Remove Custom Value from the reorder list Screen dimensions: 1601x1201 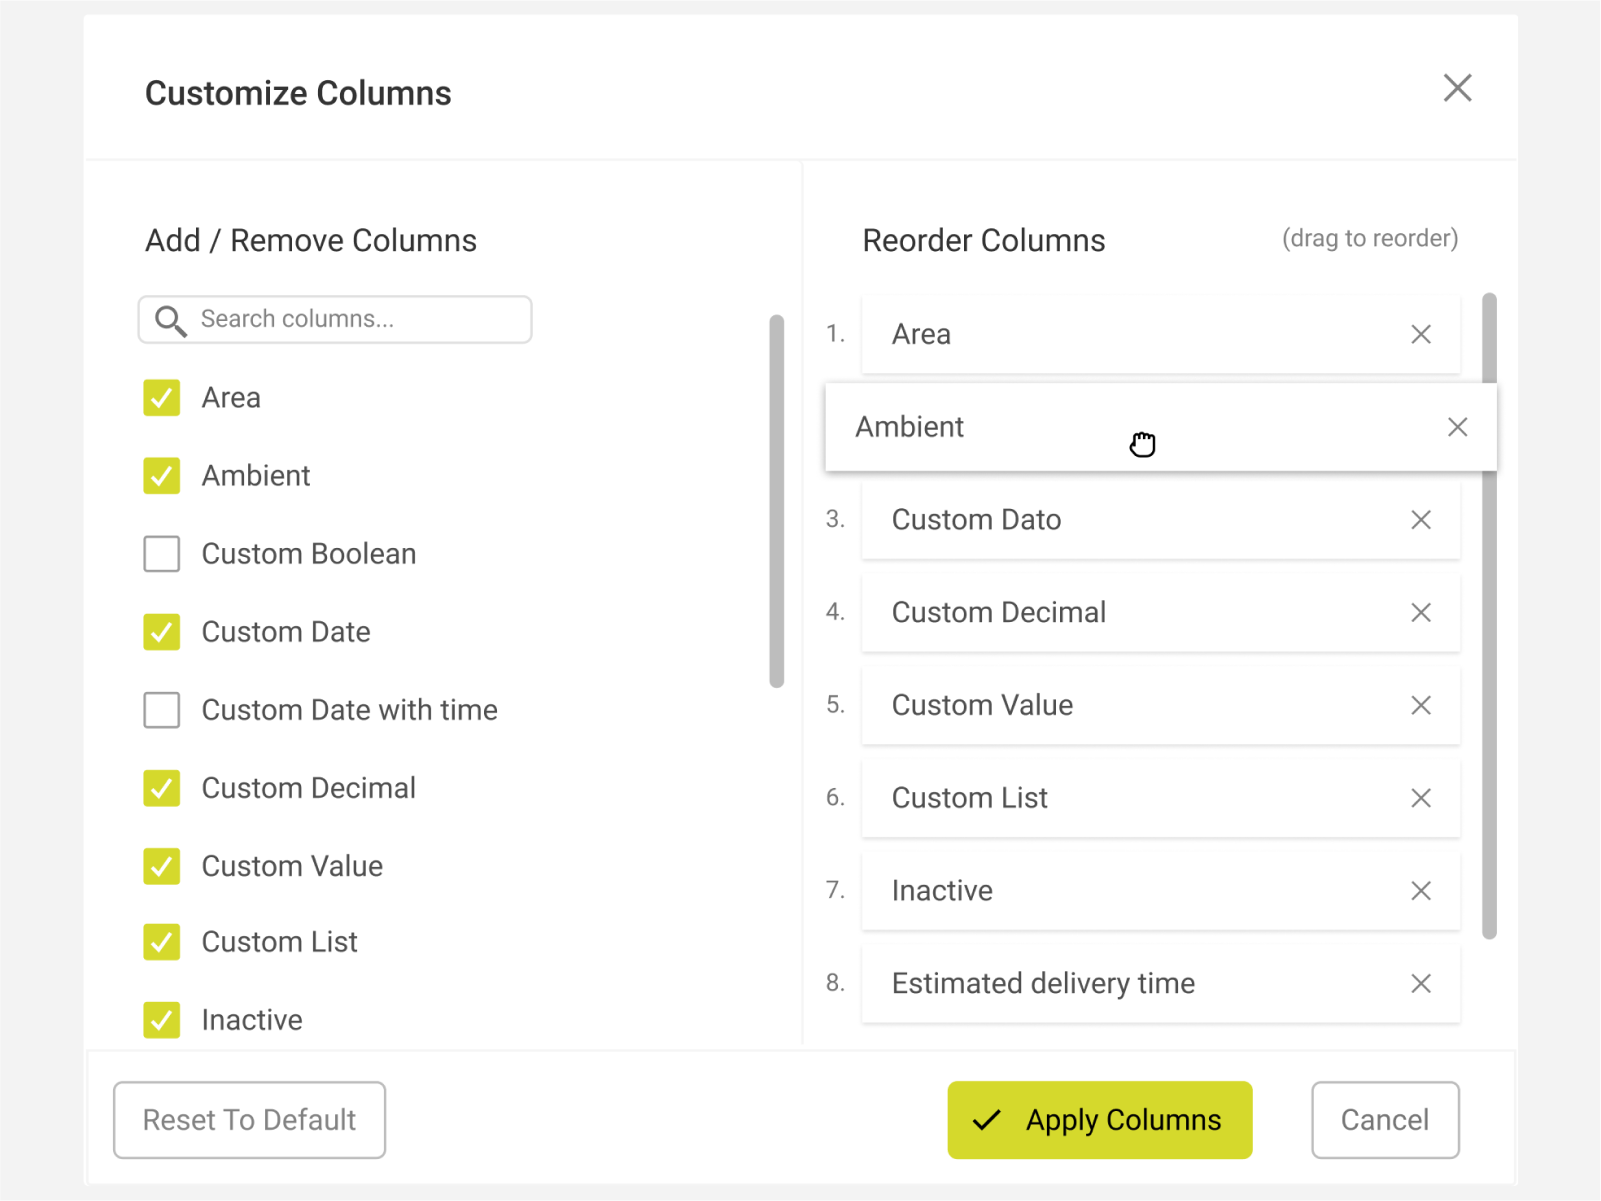tap(1421, 705)
